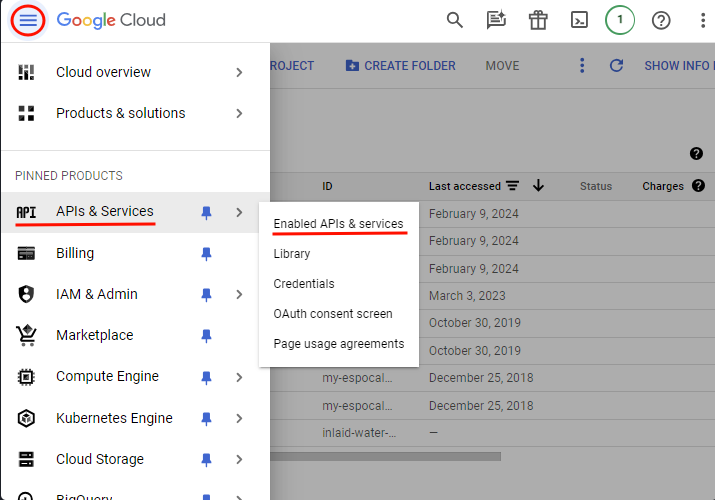The image size is (715, 500).
Task: Open Marketplace from pinned products
Action: 94,335
